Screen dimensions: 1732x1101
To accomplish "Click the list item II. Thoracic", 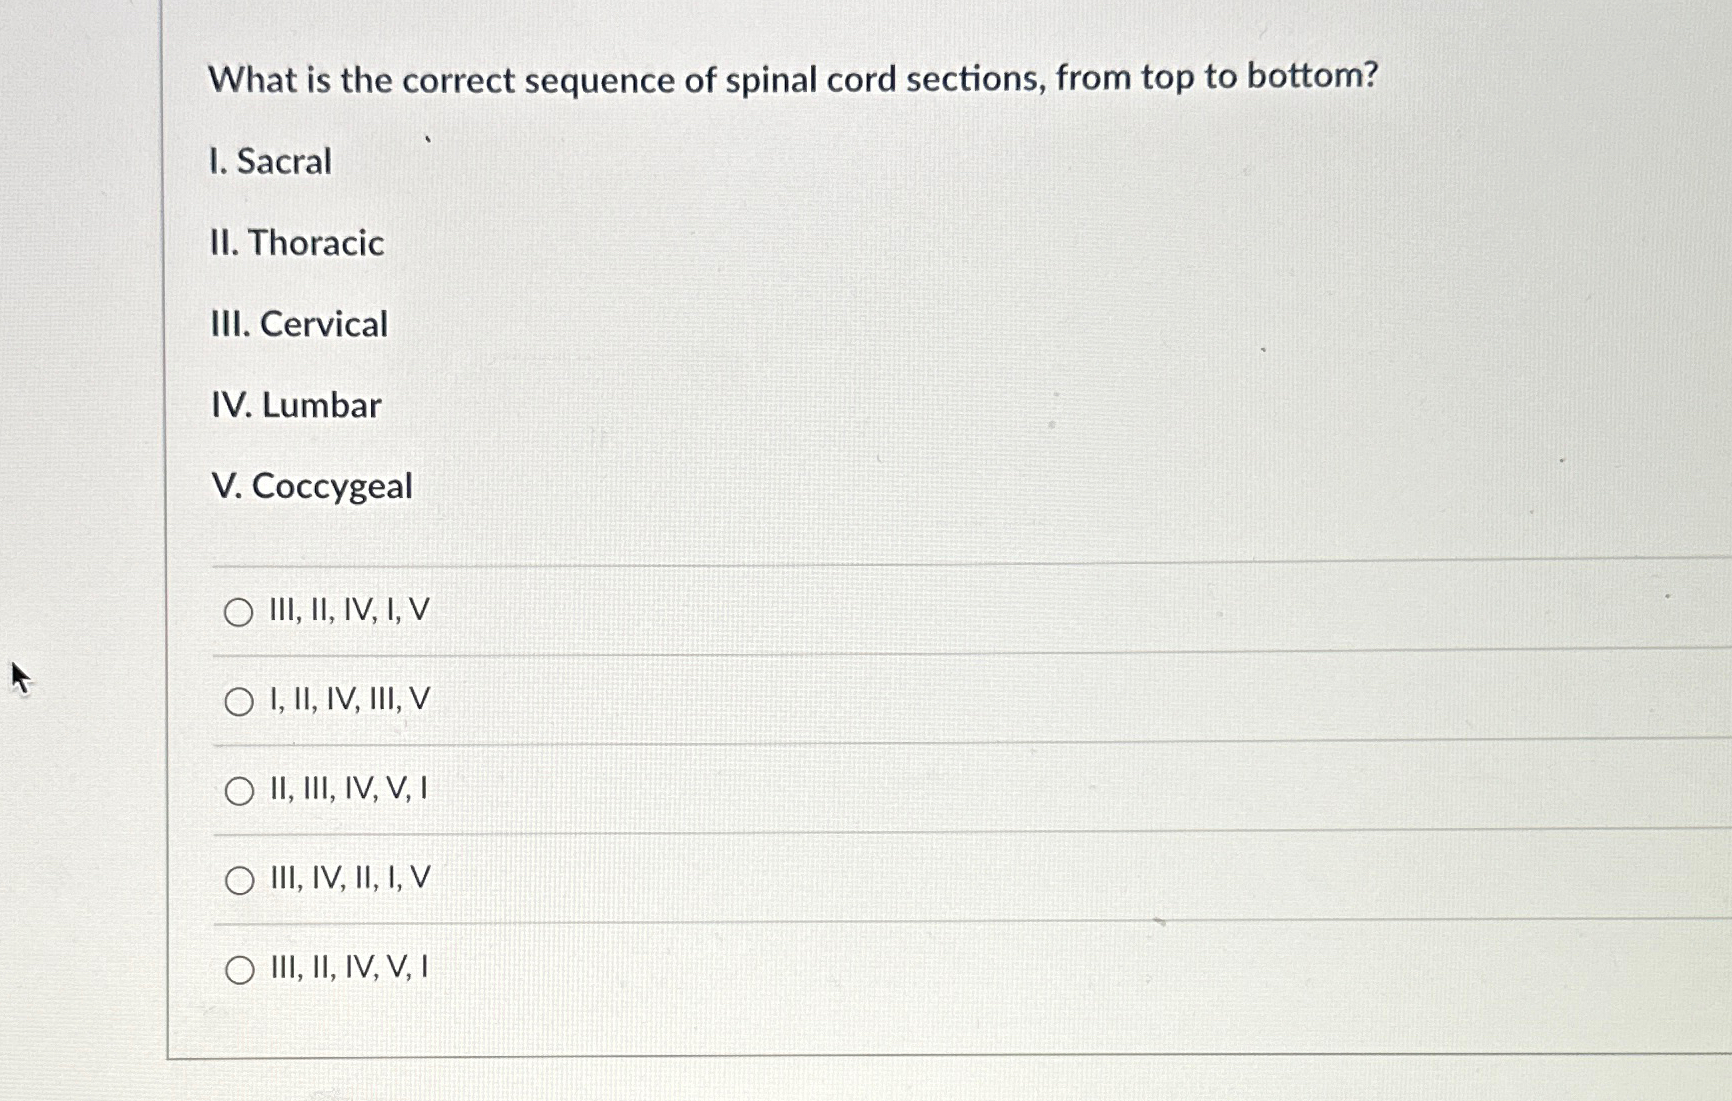I will click(296, 244).
